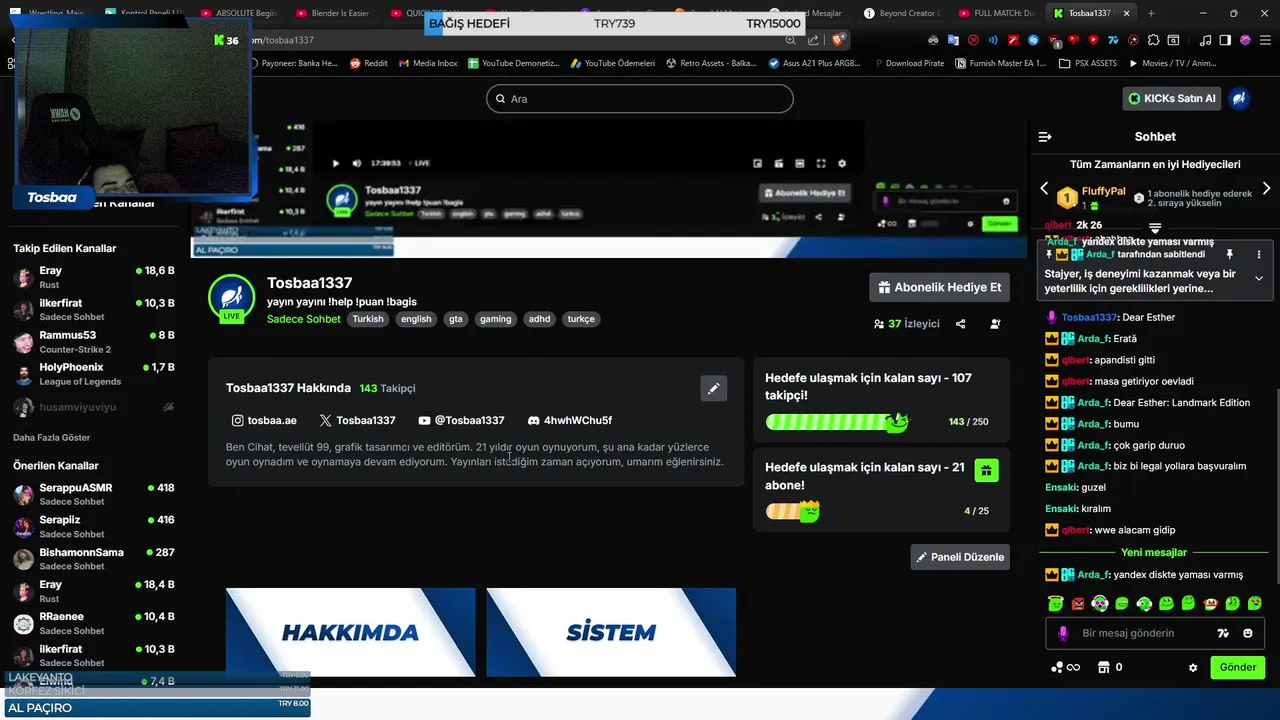
Task: Select the gaming tag
Action: tap(495, 319)
